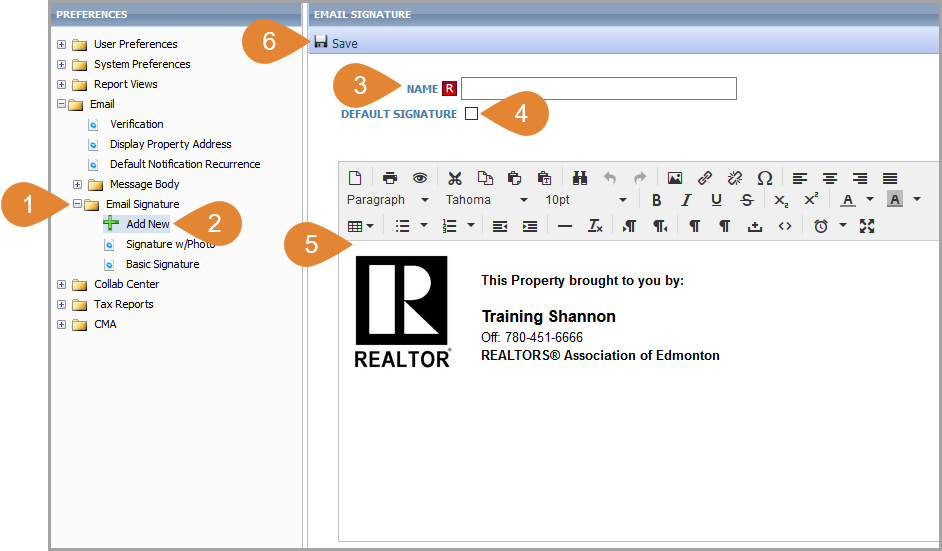Check the Default Signature checkbox
This screenshot has width=942, height=551.
pos(472,114)
